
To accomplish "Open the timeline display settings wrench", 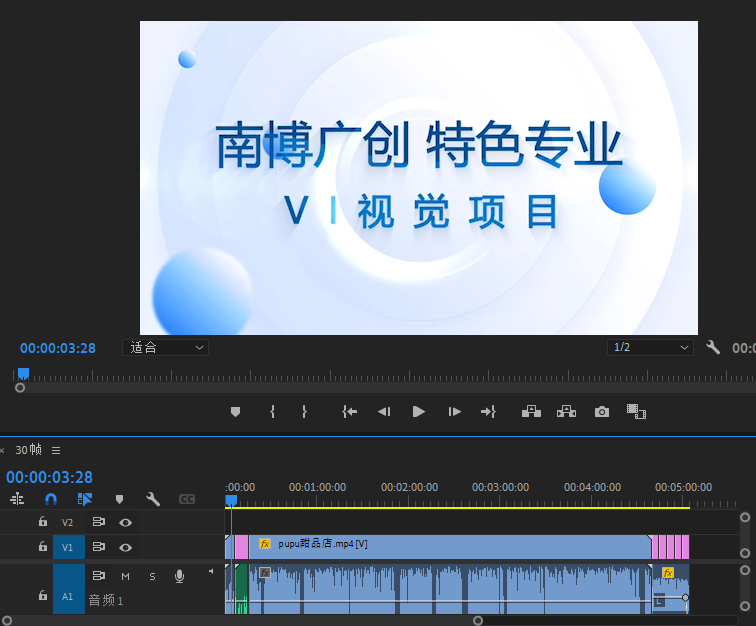I will (x=153, y=498).
